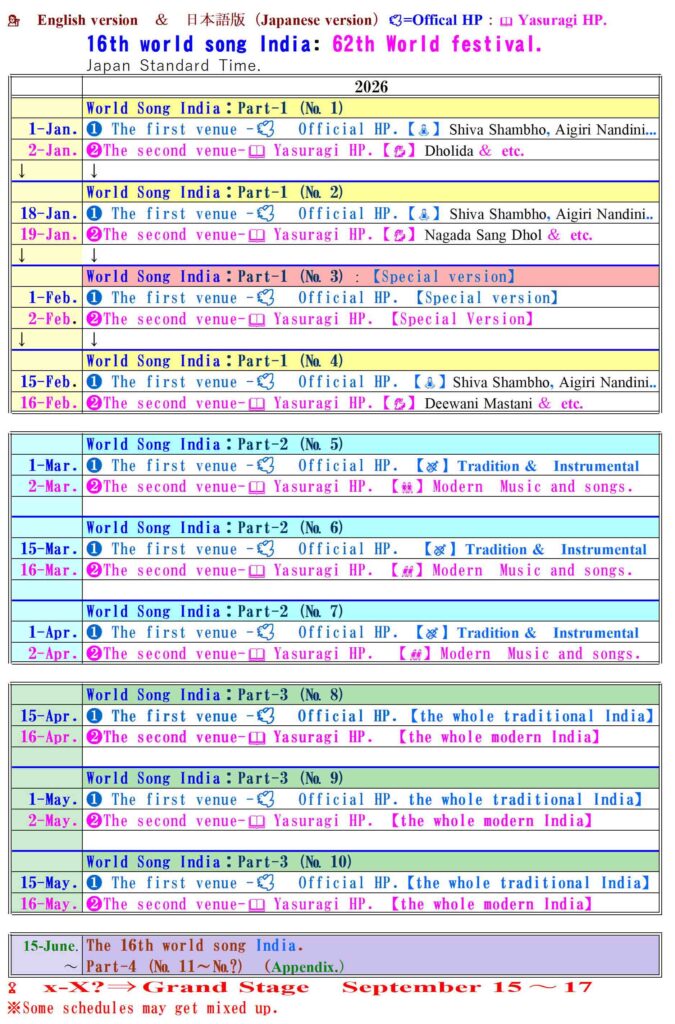675x1024 pixels.
Task: Click the circled number 1 in 15-Apr. row
Action: [95, 716]
